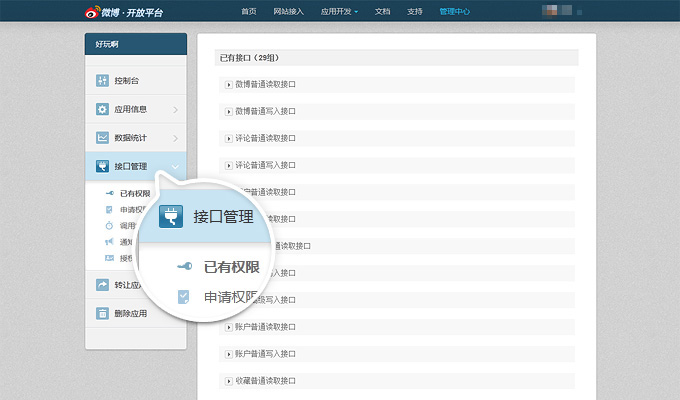Select 接口管理 label in sidebar

click(131, 166)
